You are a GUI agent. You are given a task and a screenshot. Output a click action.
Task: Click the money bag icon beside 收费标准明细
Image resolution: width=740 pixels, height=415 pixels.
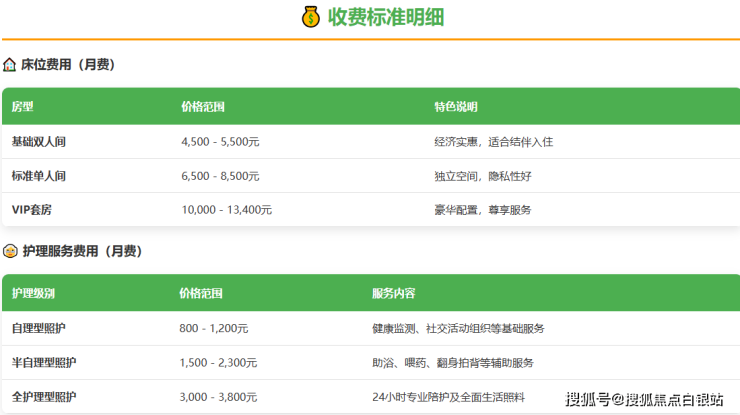311,17
